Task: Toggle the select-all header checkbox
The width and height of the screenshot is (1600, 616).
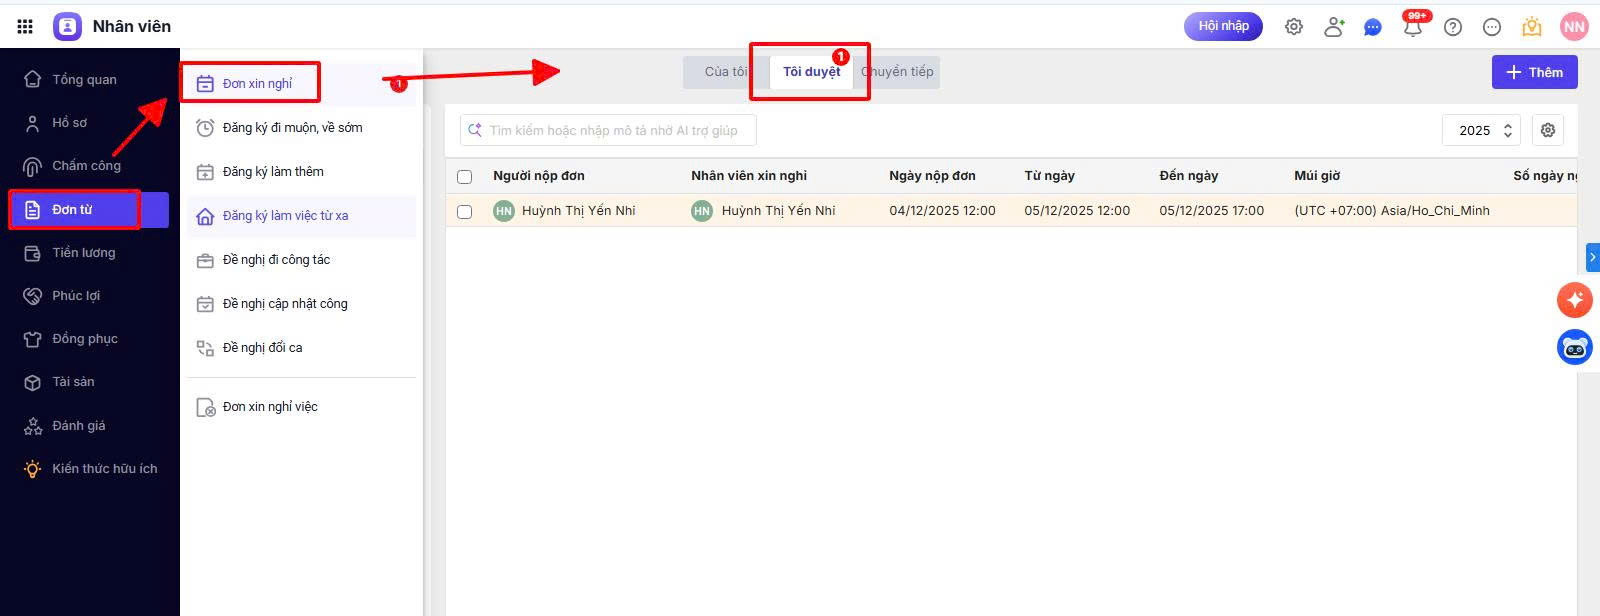Action: pos(464,176)
